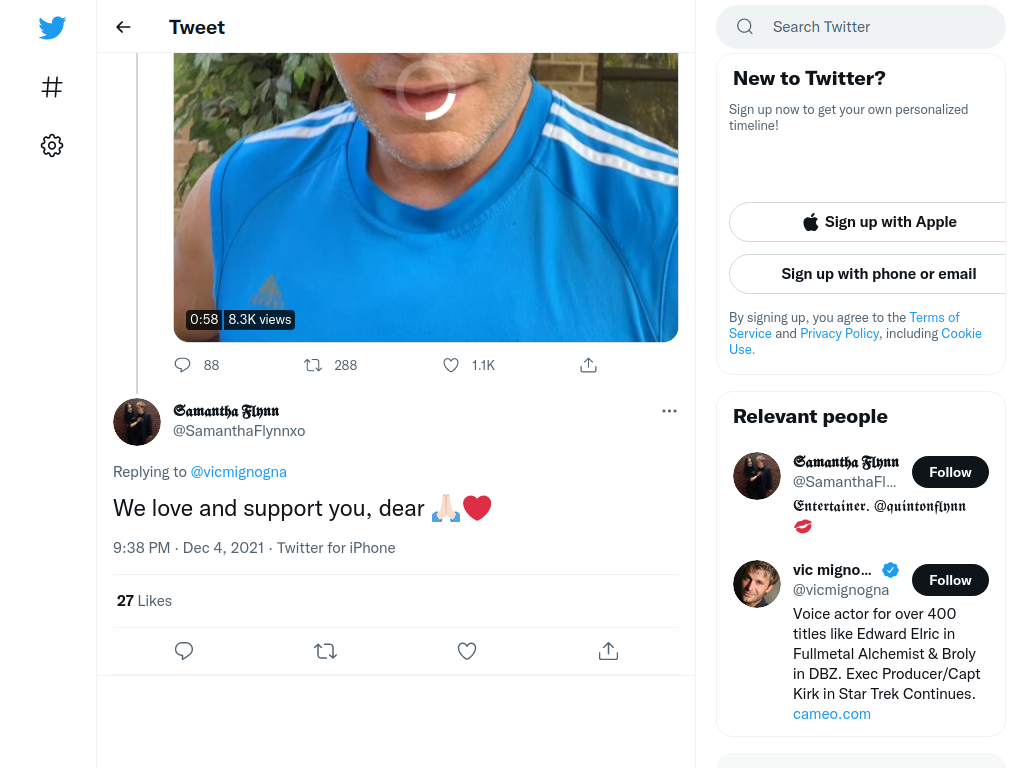Follow Samantha Flynn in Relevant people
Image resolution: width=1024 pixels, height=768 pixels.
[x=950, y=472]
